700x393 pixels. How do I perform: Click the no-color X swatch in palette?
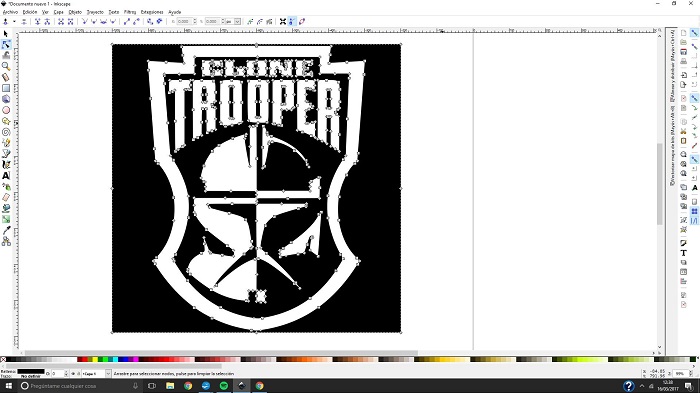point(3,359)
